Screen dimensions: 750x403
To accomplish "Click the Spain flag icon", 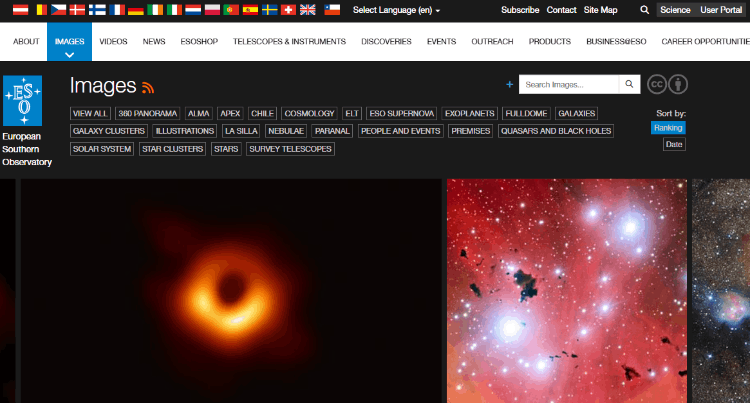I will tap(250, 10).
